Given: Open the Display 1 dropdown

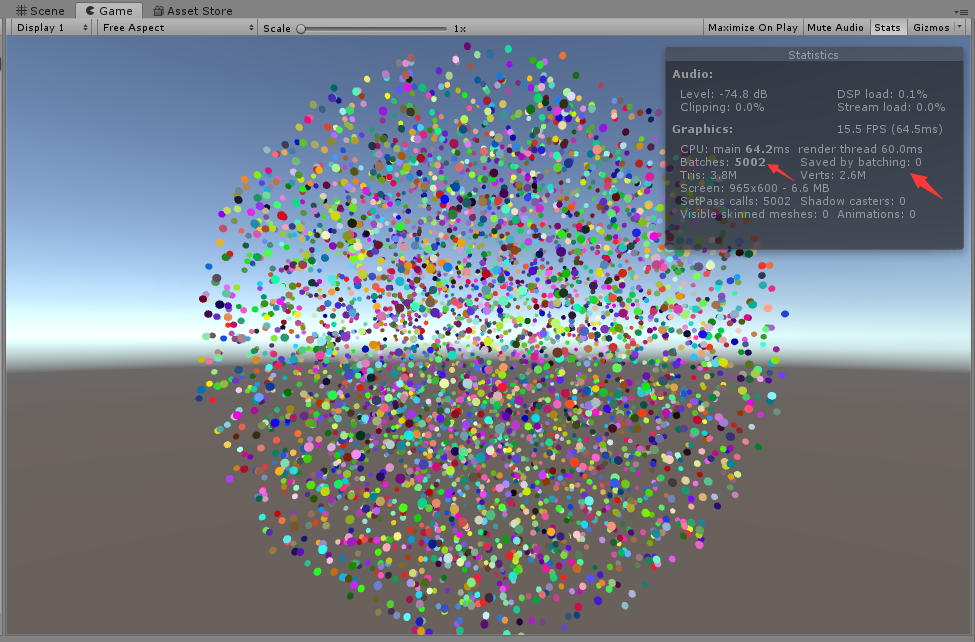Looking at the screenshot, I should [52, 27].
